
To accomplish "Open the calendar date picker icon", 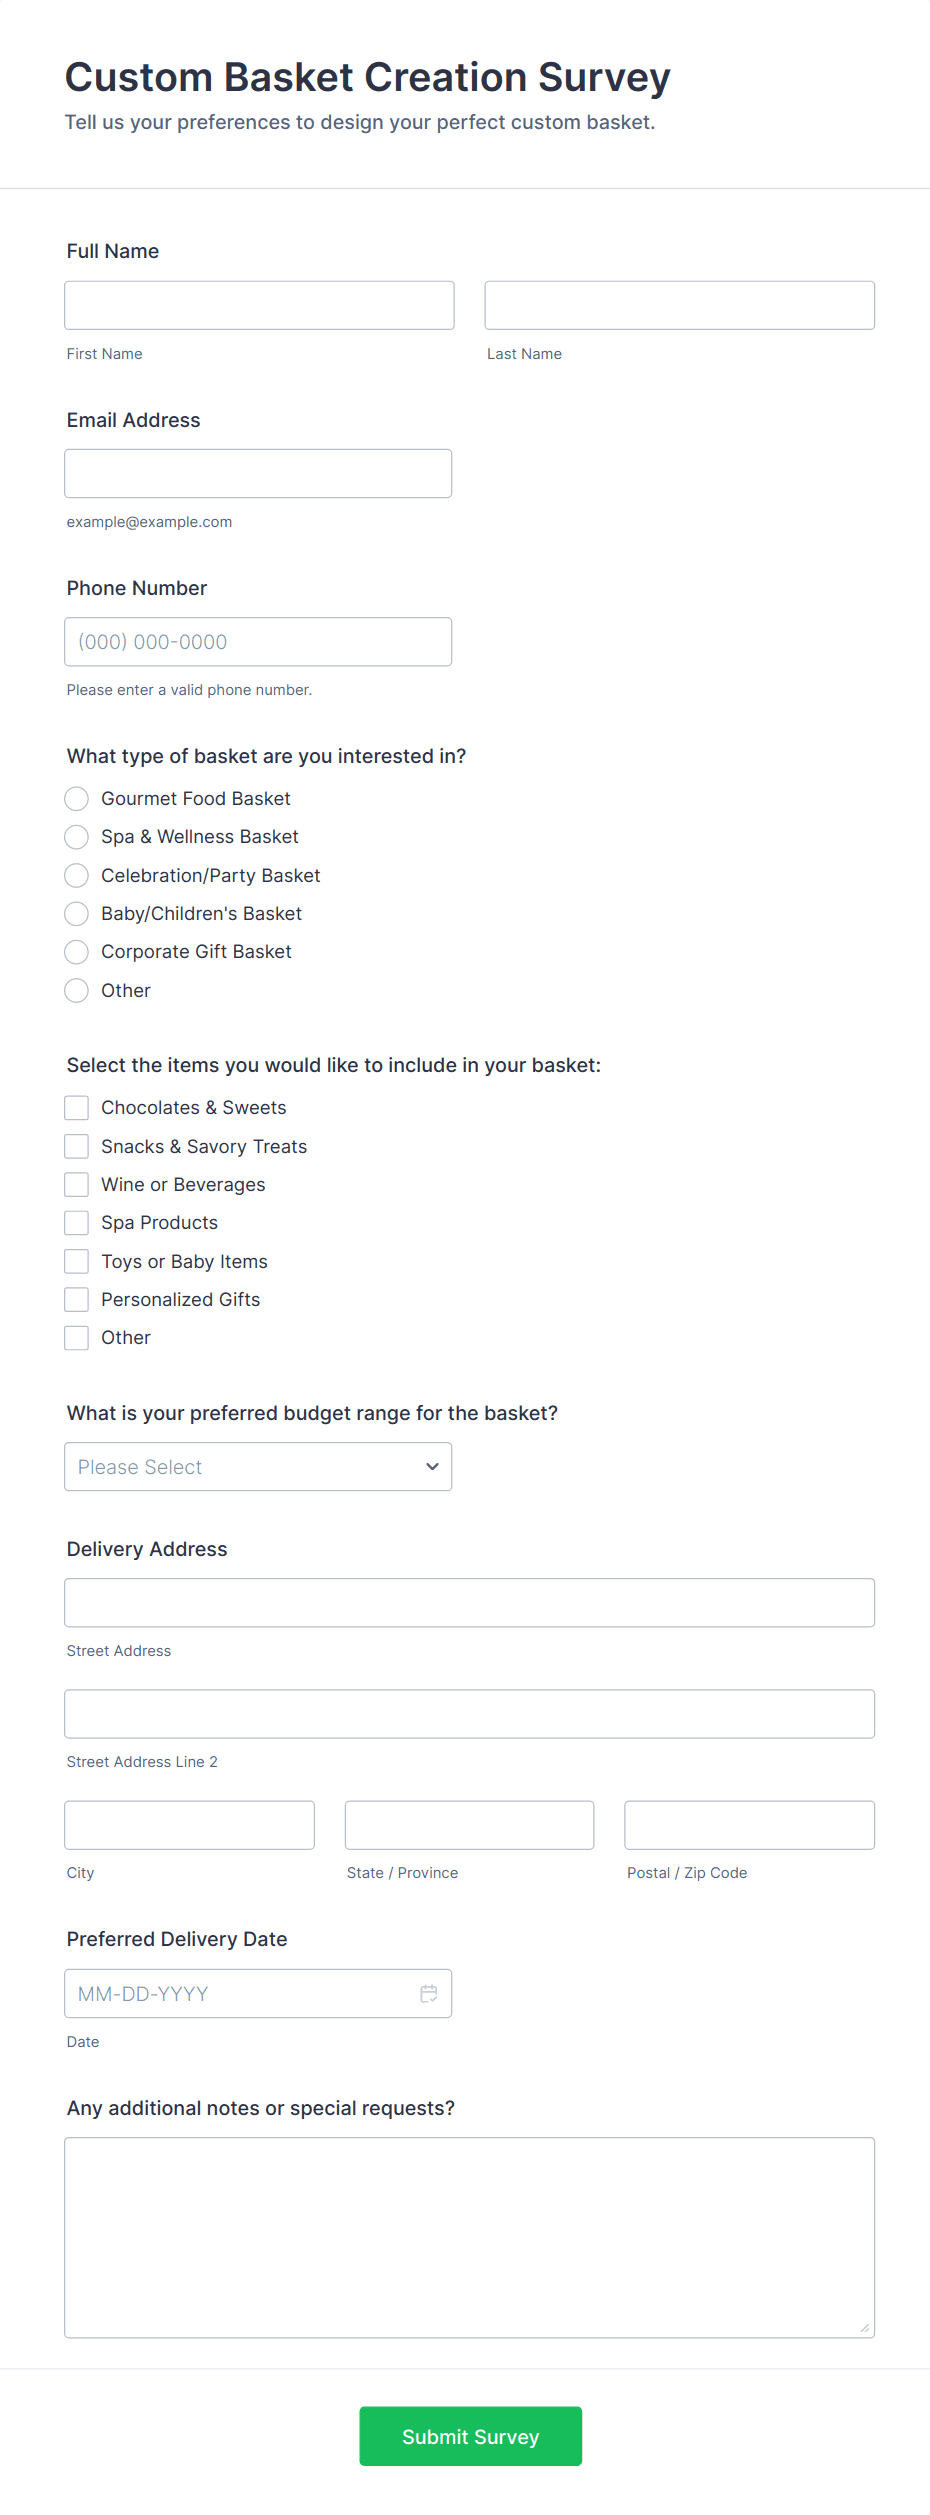I will click(x=428, y=1993).
